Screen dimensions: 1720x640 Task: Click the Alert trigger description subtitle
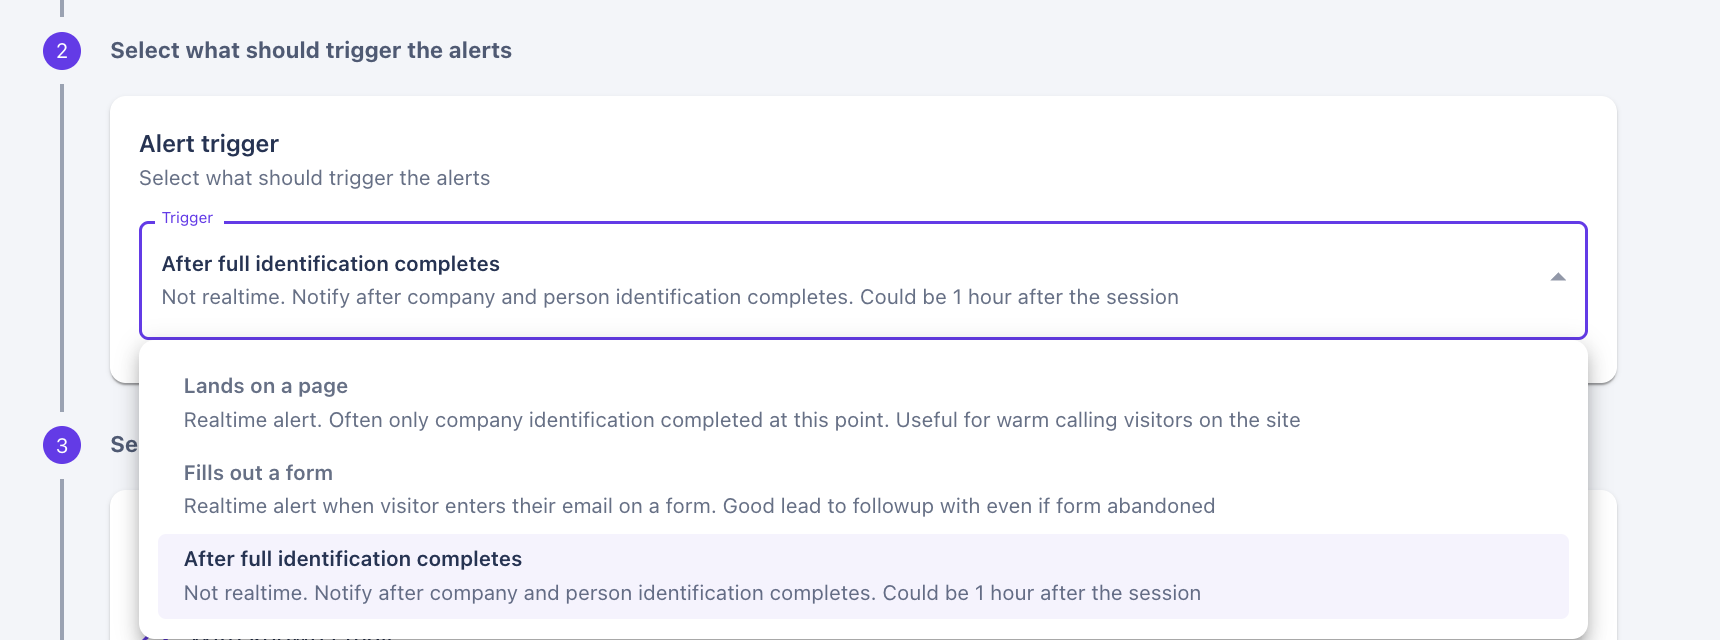tap(314, 178)
